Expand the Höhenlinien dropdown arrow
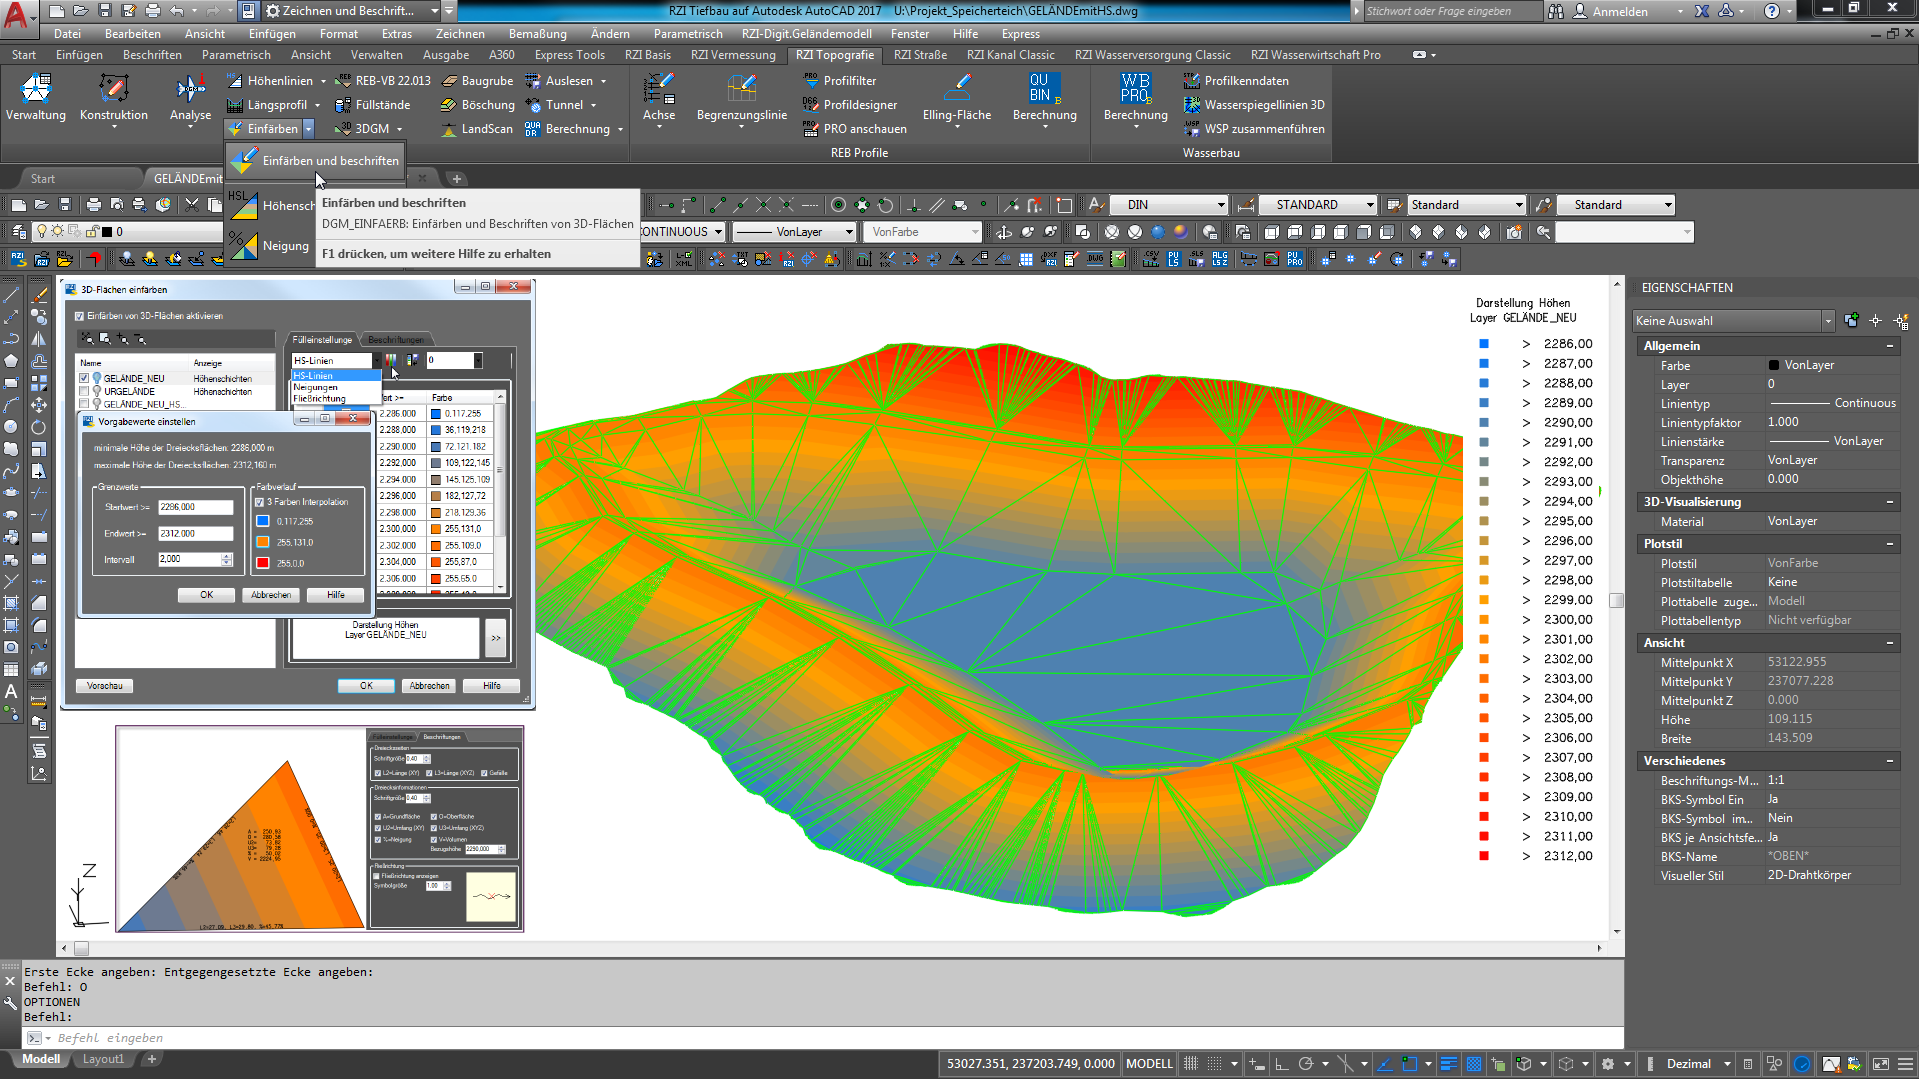 tap(322, 81)
